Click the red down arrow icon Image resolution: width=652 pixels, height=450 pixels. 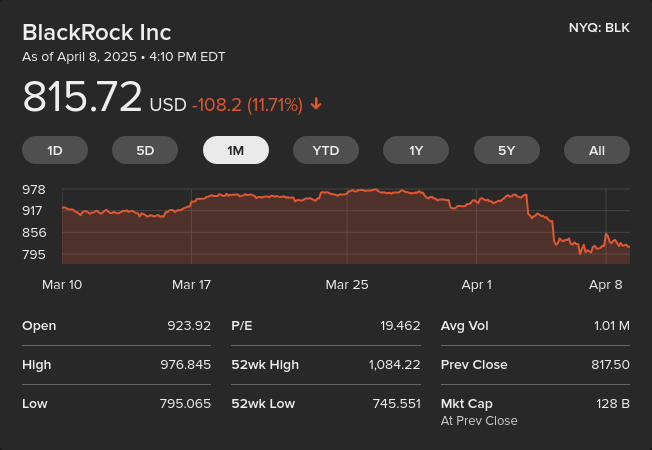(x=316, y=104)
